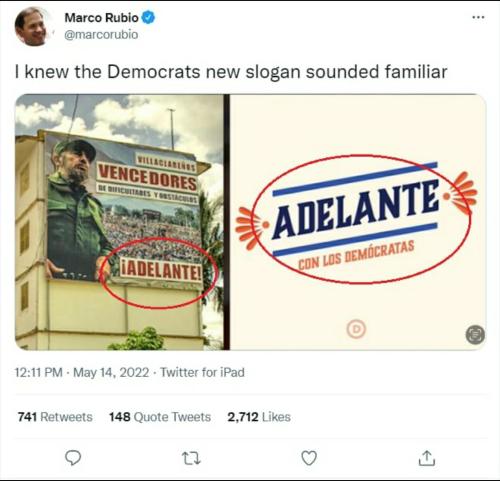Open the share upload icon

pos(427,458)
